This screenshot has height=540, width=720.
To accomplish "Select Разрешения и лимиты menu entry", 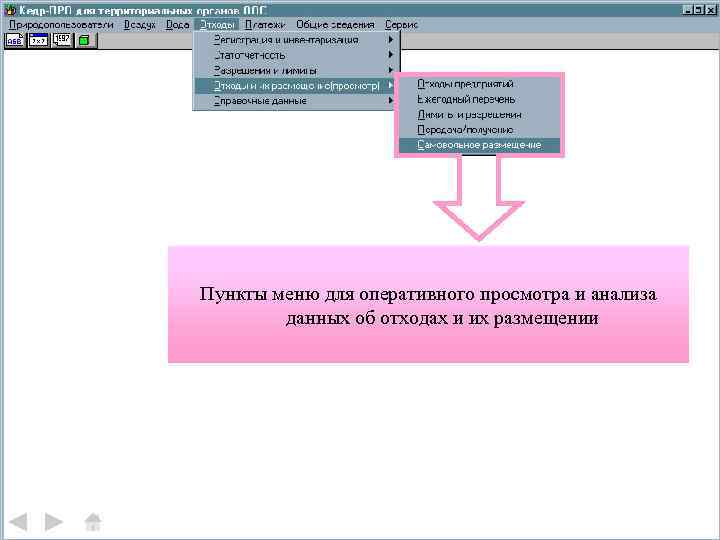I will point(296,70).
